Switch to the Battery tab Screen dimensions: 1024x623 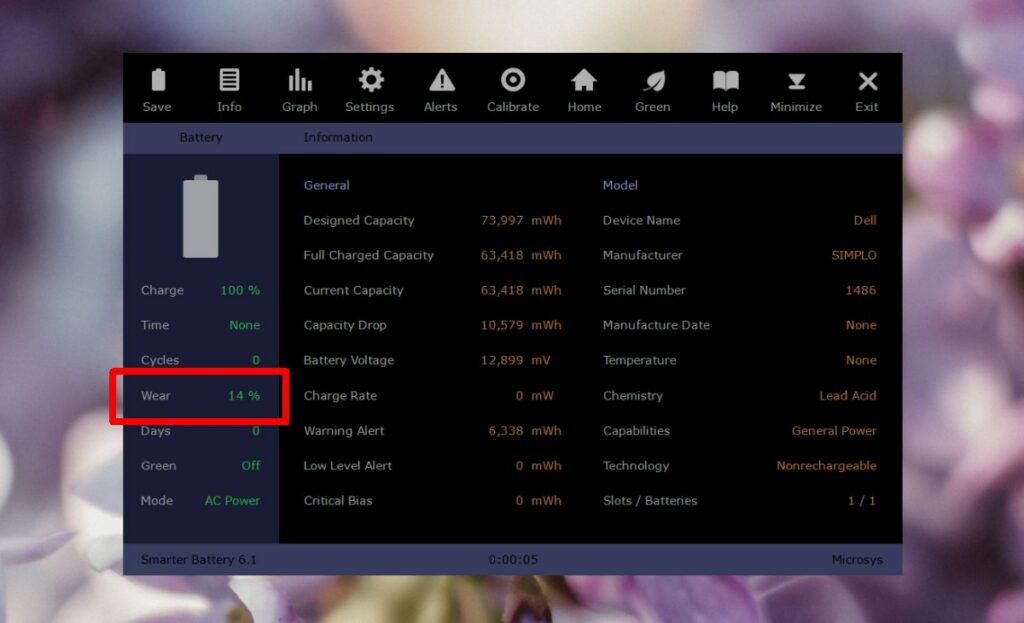[x=201, y=137]
